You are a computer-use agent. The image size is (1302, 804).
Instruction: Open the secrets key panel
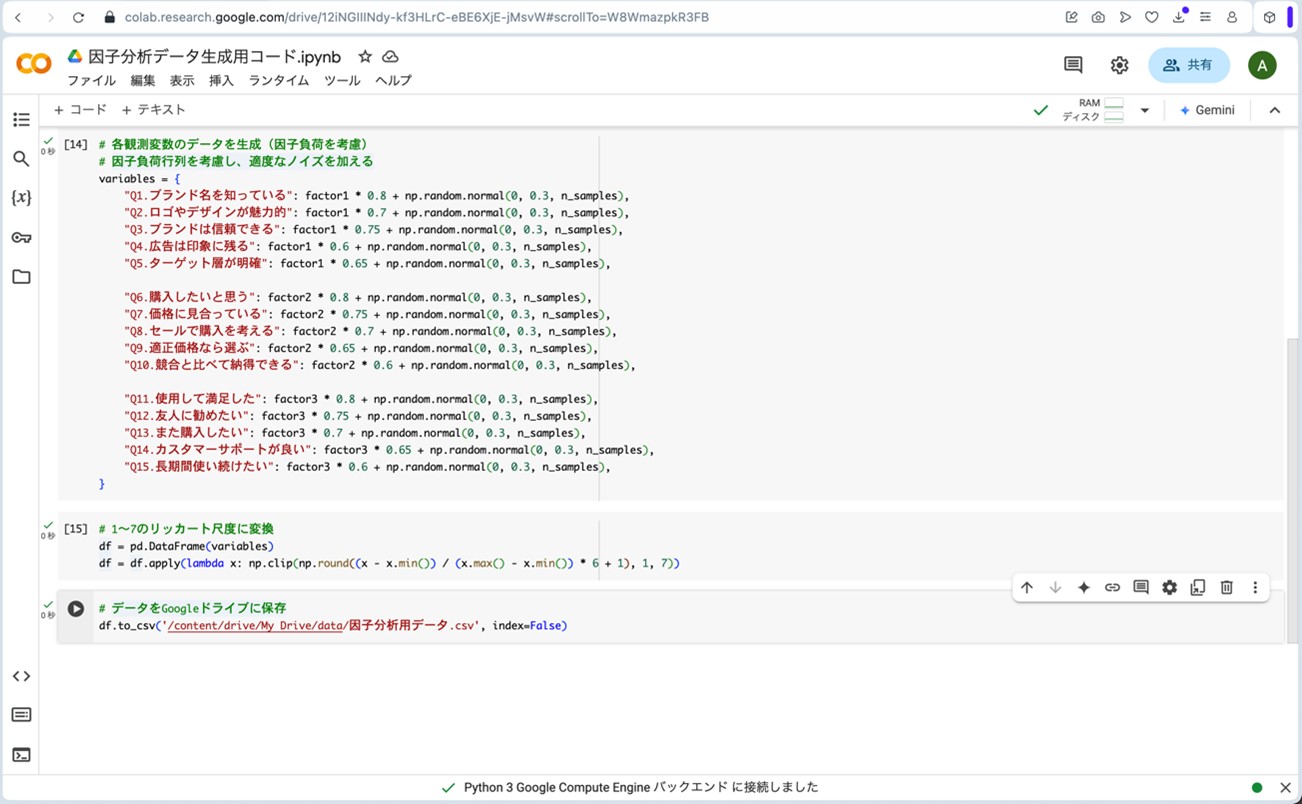21,237
